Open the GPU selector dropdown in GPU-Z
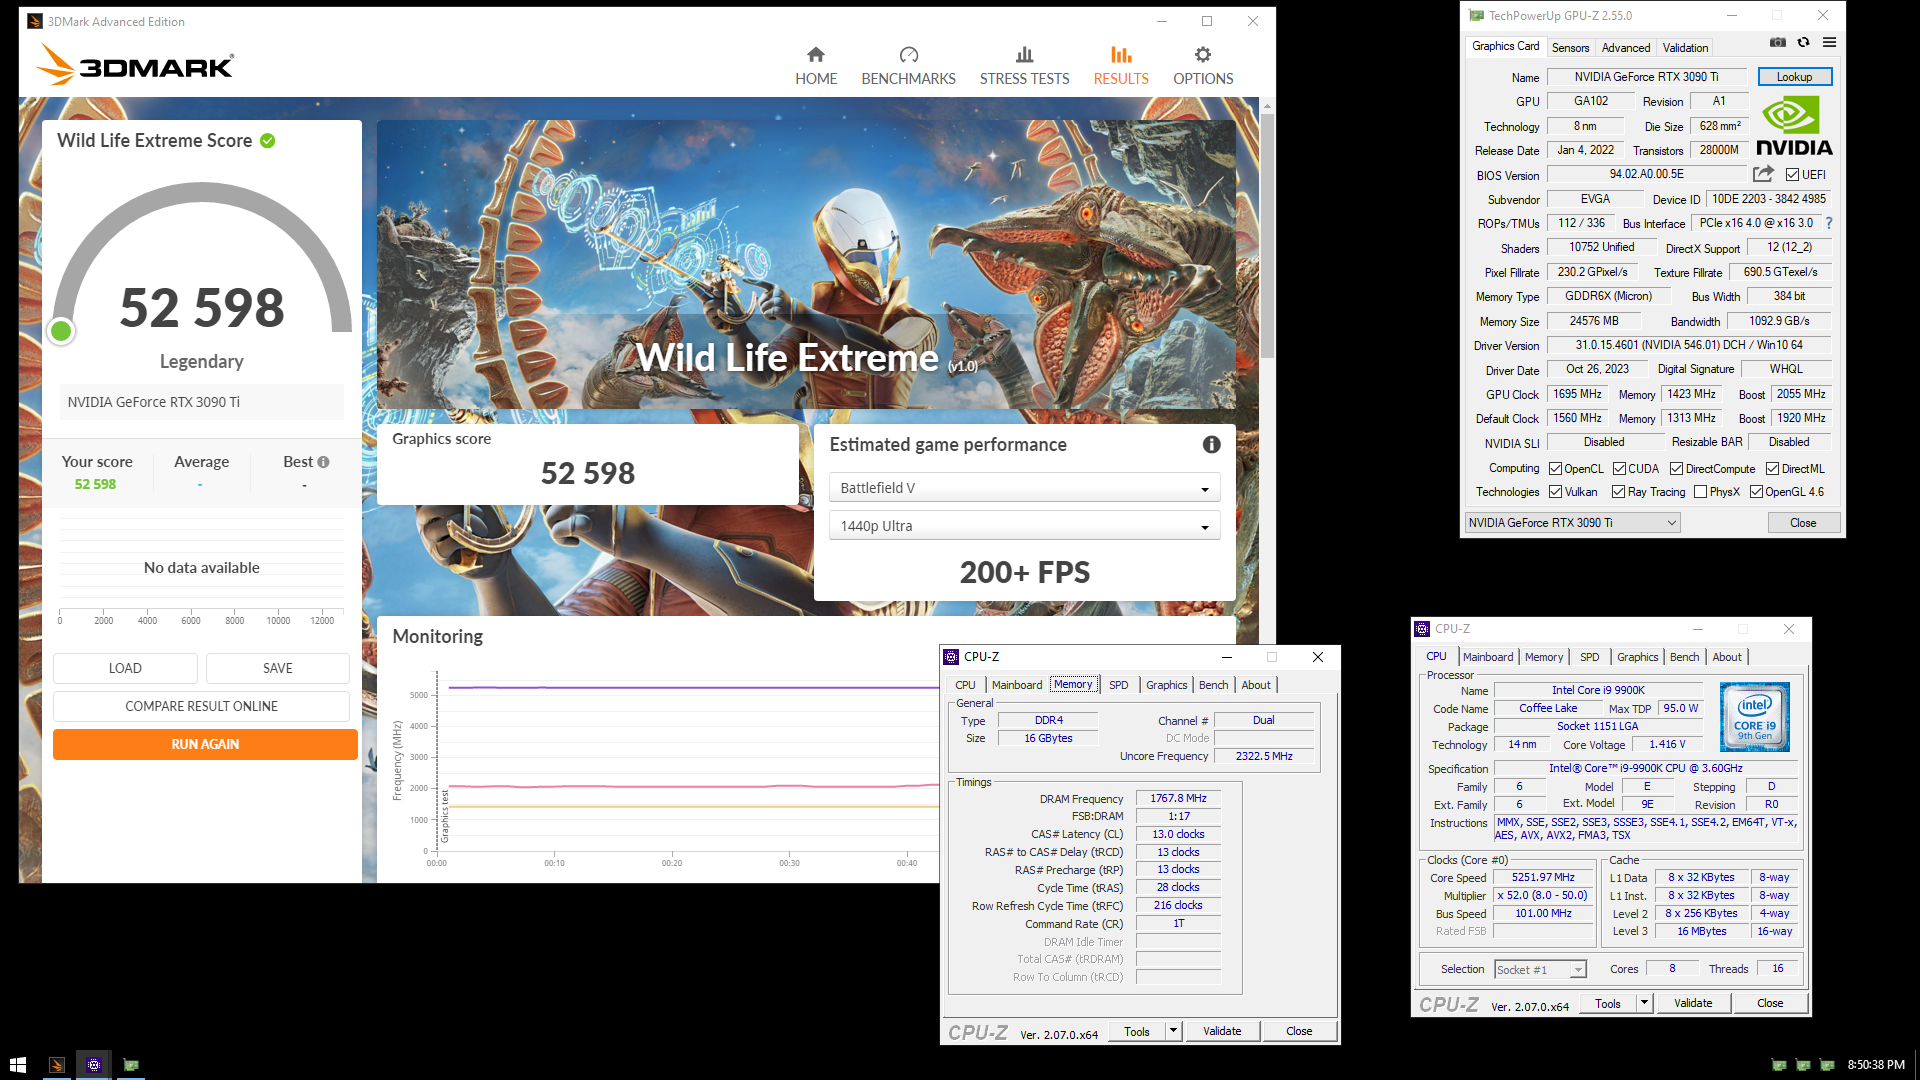1920x1080 pixels. 1572,523
